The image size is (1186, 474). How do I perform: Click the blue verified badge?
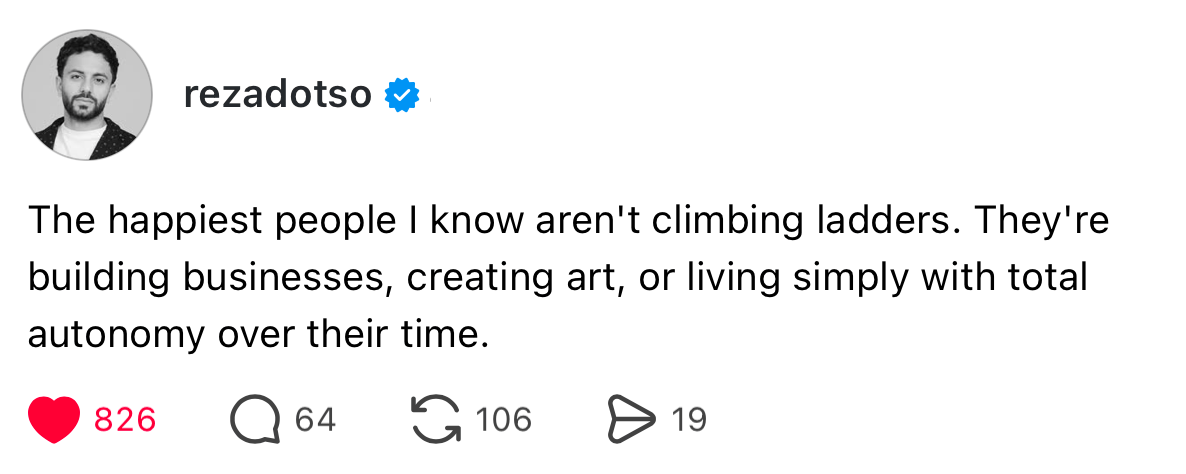coord(402,95)
